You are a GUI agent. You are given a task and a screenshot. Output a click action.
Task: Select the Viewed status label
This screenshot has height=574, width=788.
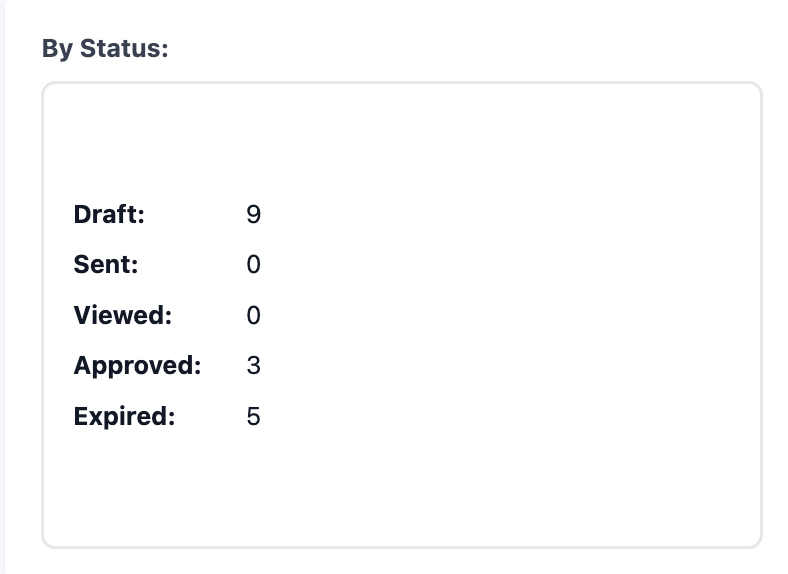coord(123,315)
